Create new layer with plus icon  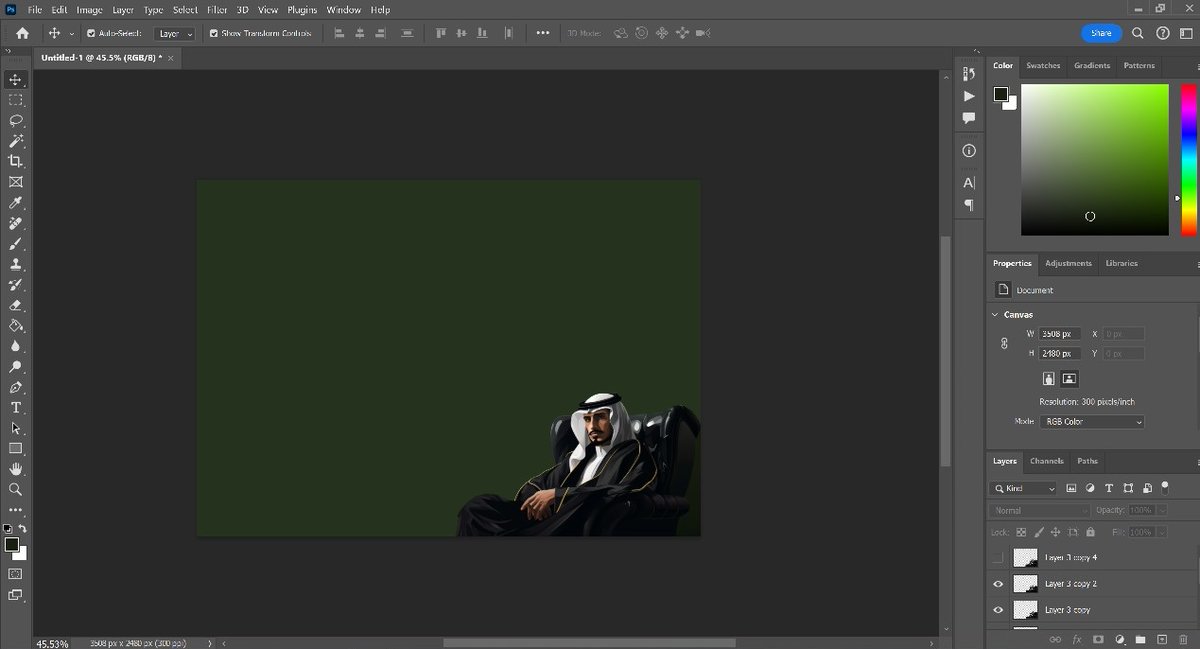[x=1161, y=639]
